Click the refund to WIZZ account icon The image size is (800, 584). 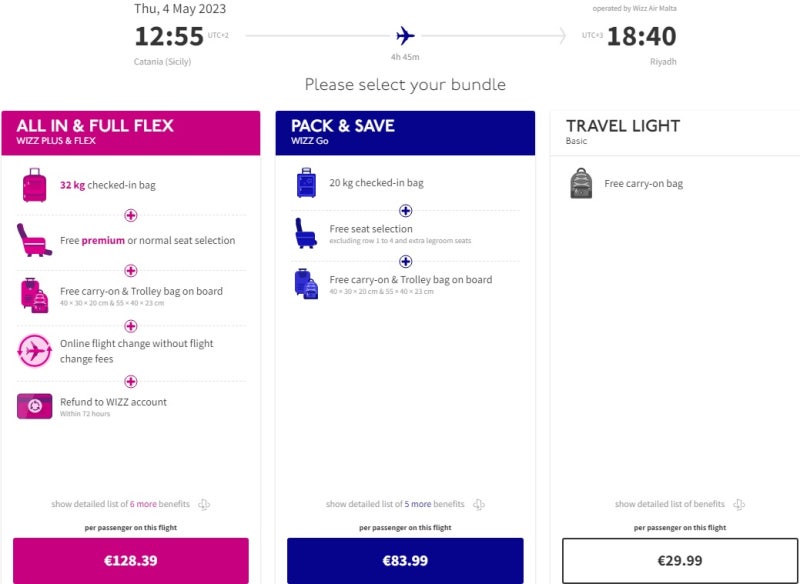(35, 405)
